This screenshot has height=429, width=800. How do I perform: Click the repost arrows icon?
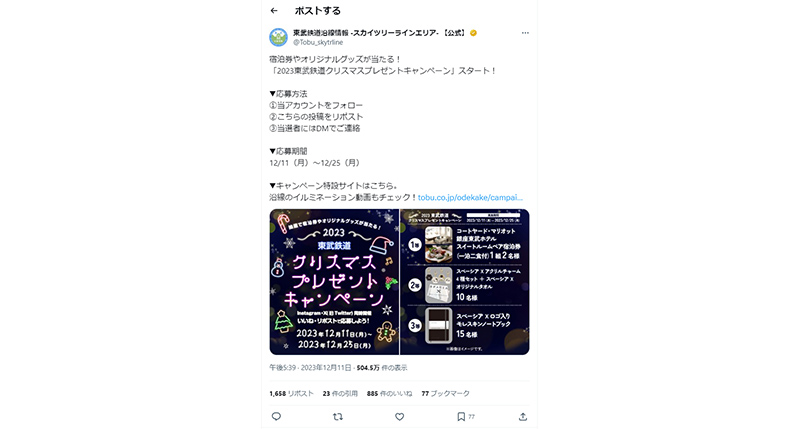pos(338,417)
